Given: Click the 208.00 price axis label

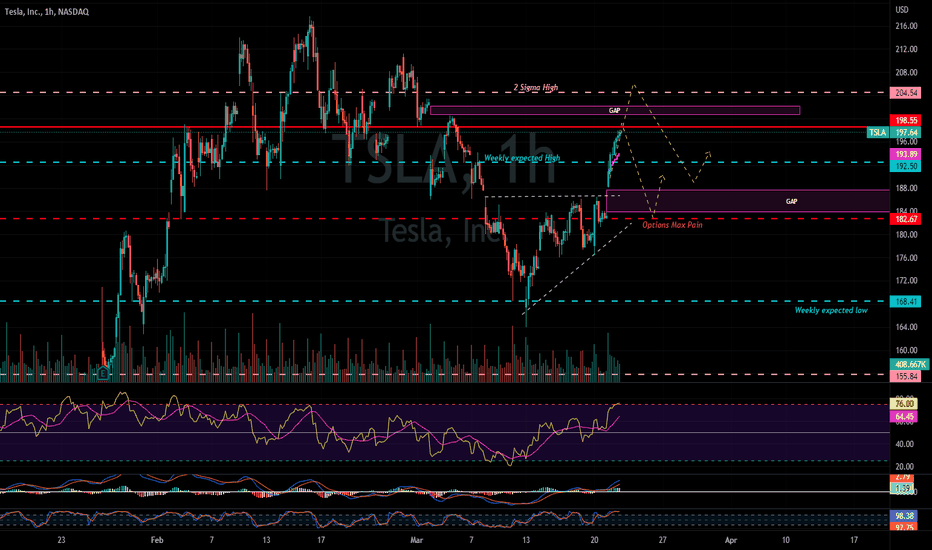Looking at the screenshot, I should (906, 73).
